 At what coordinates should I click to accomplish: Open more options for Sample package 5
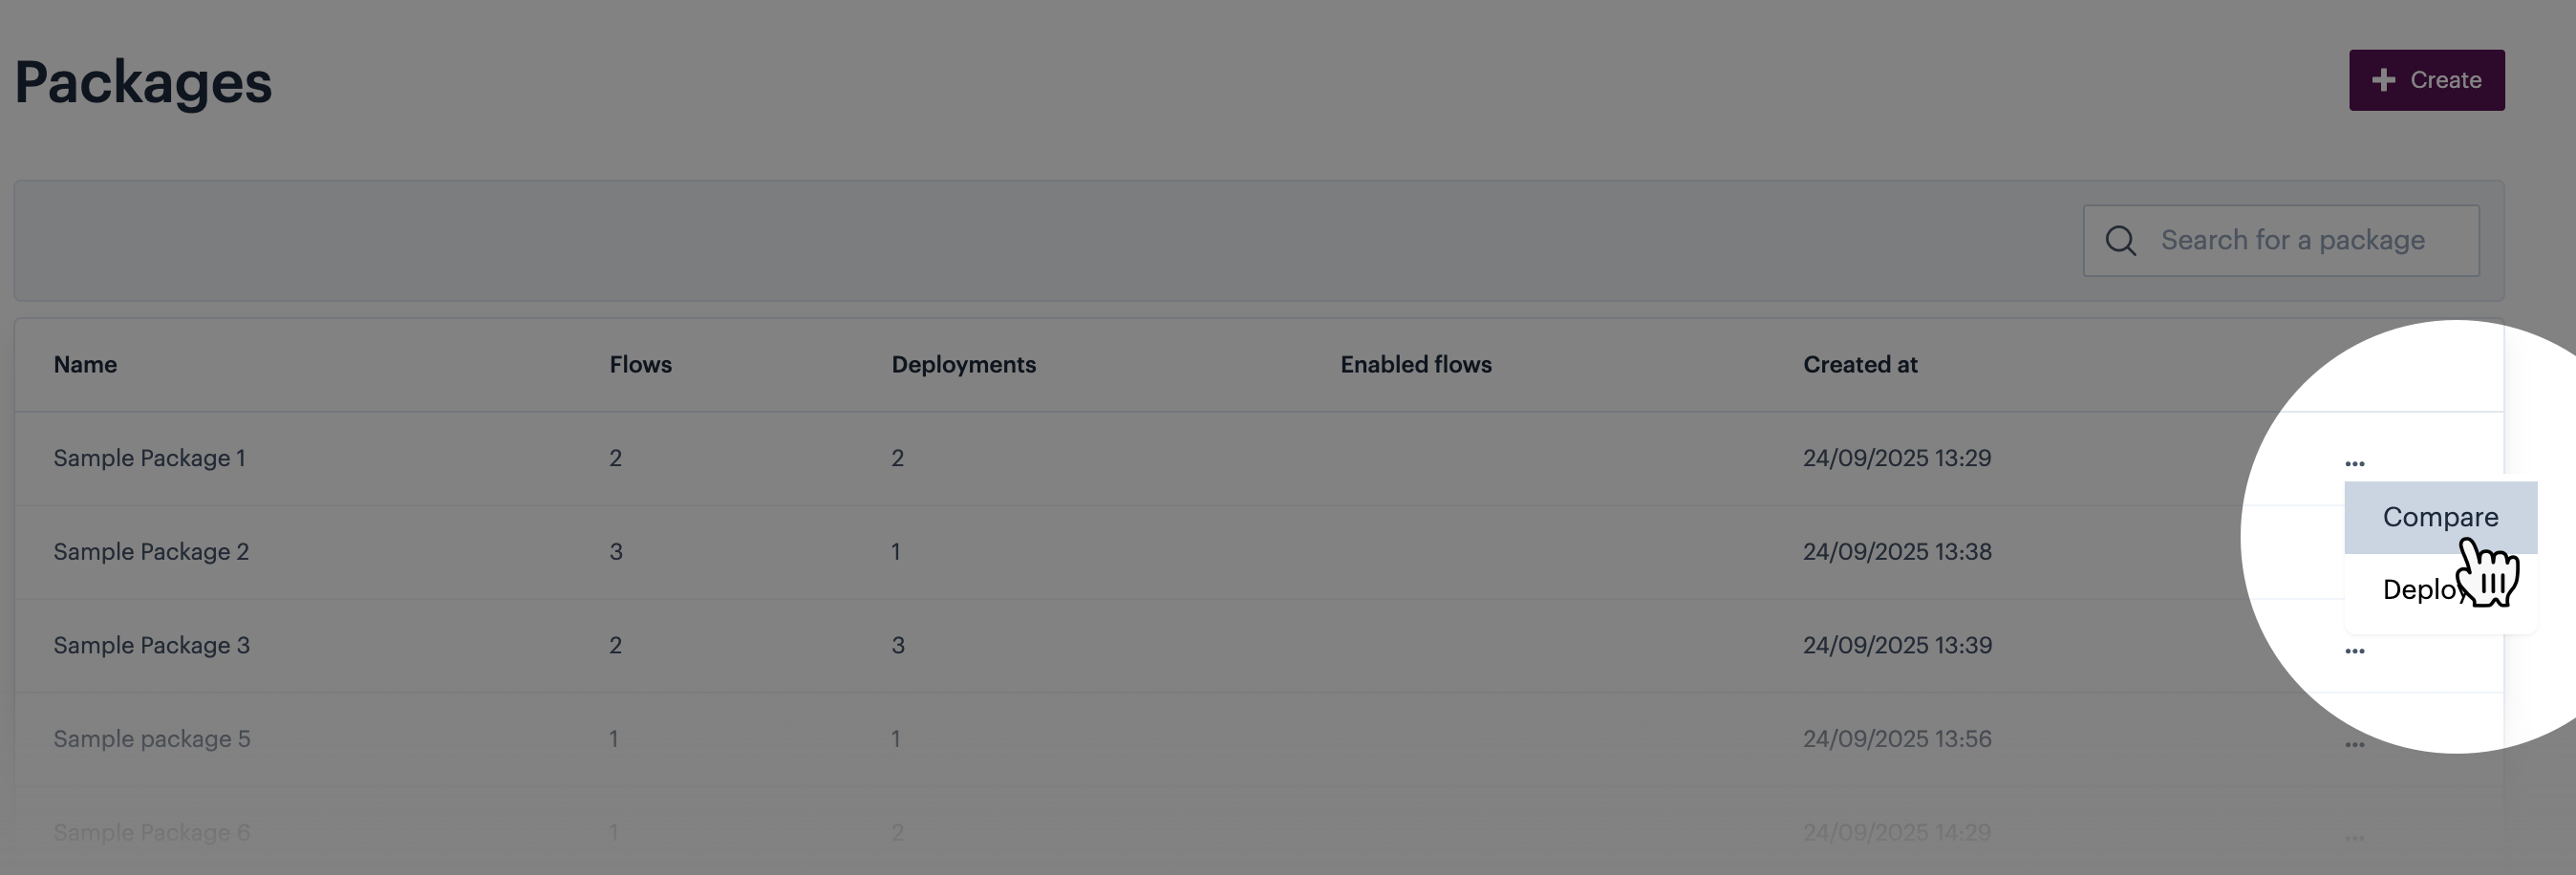[x=2354, y=745]
